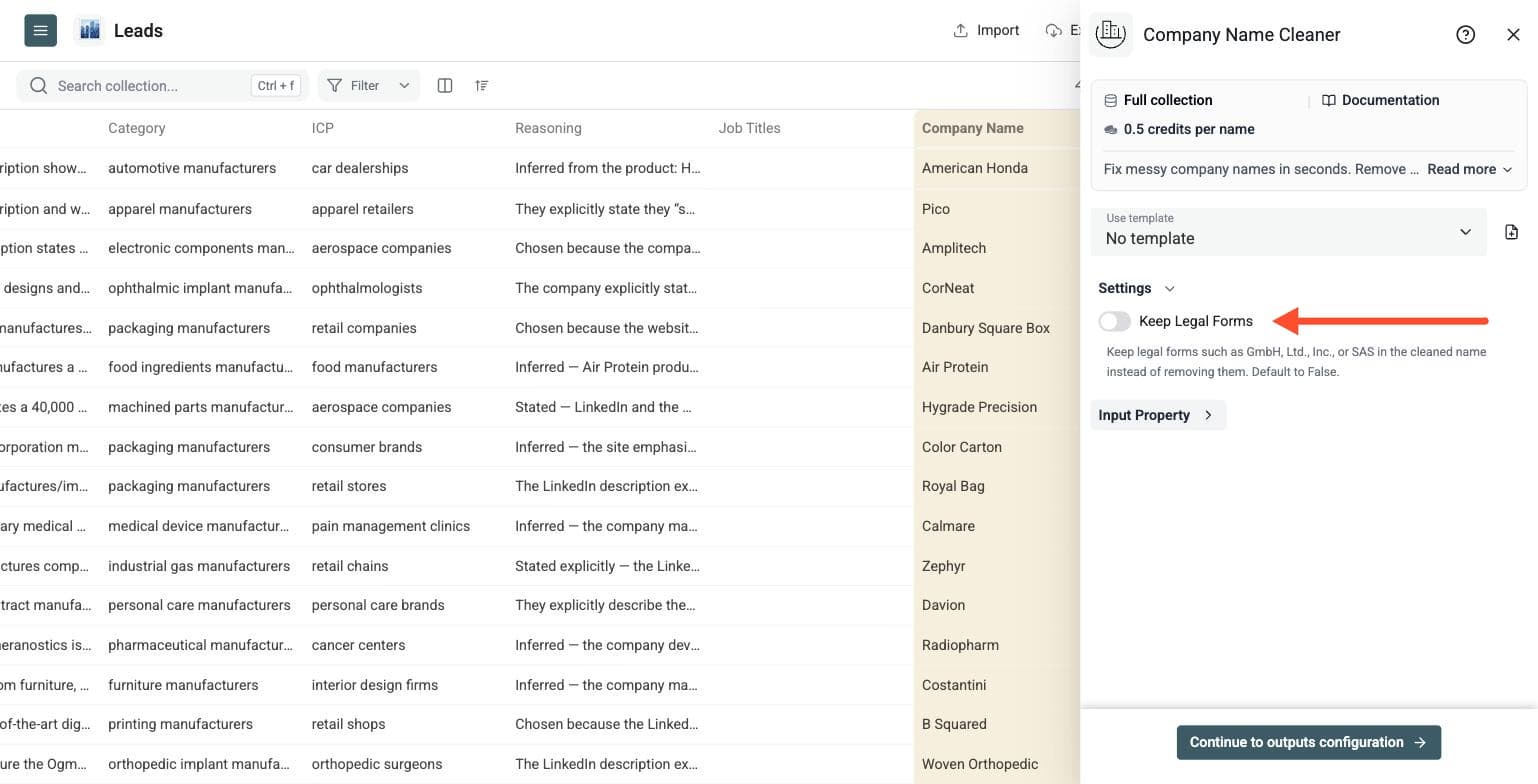Select the Full collection option
This screenshot has width=1538, height=784.
pyautogui.click(x=1158, y=100)
